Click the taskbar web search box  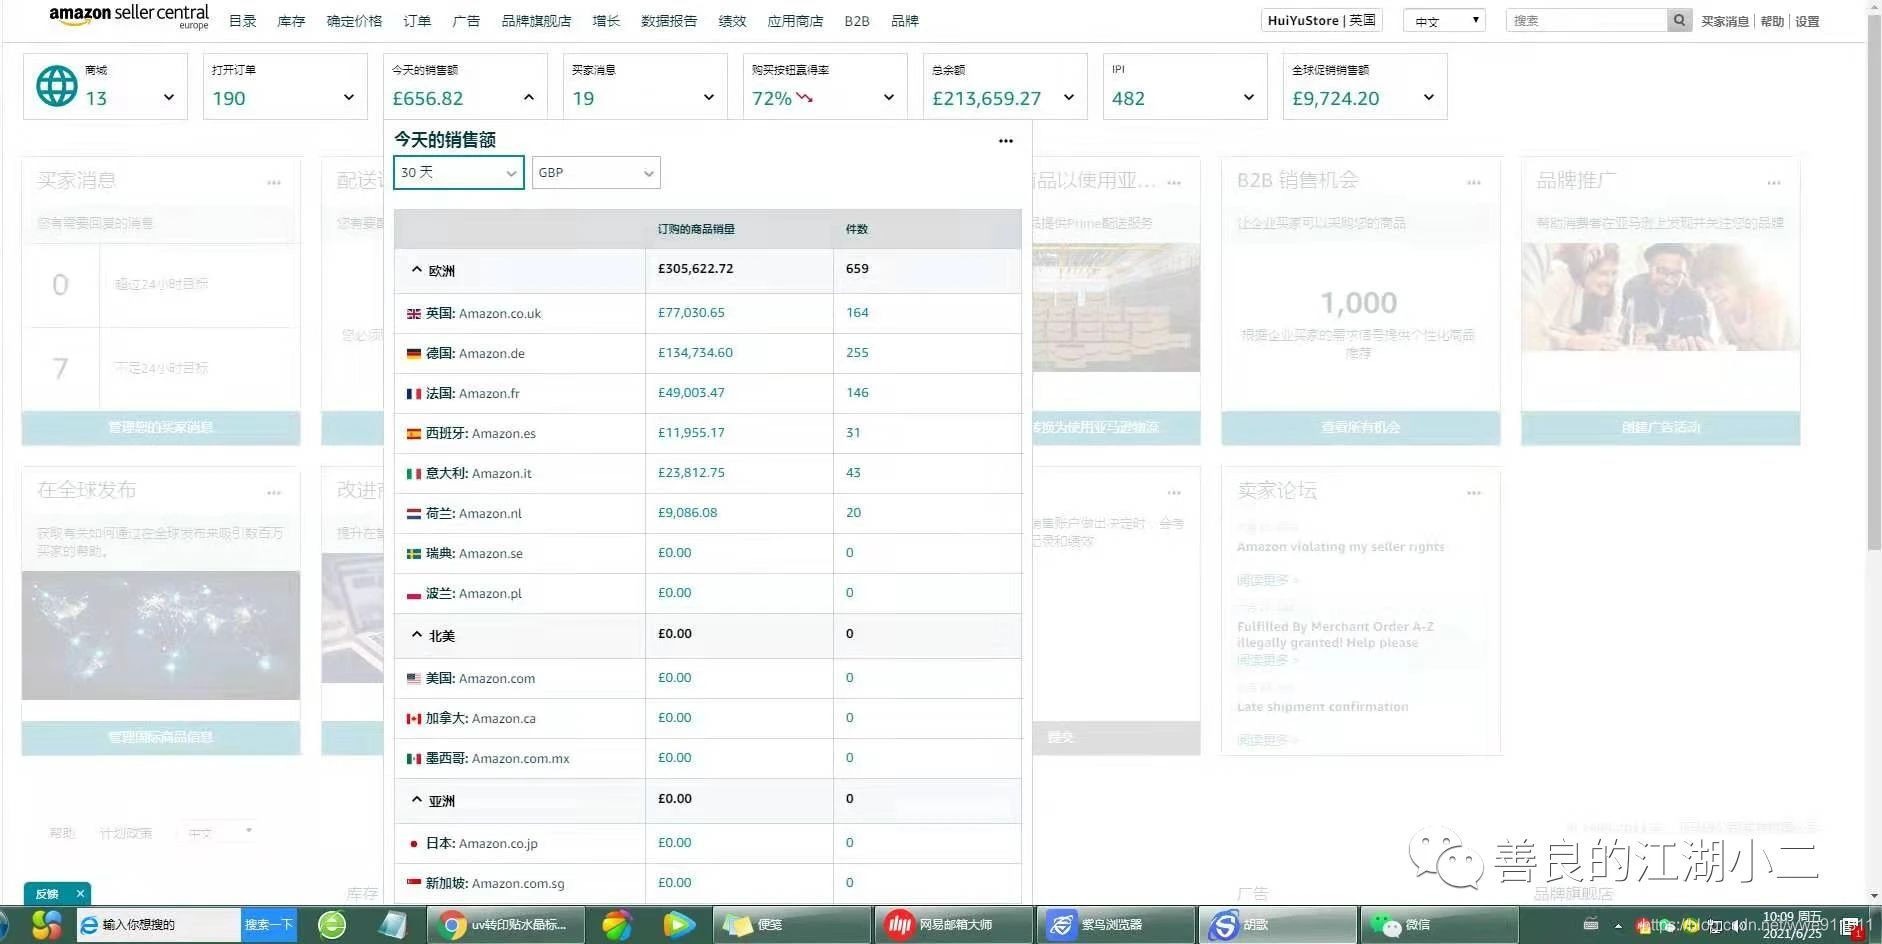click(159, 925)
